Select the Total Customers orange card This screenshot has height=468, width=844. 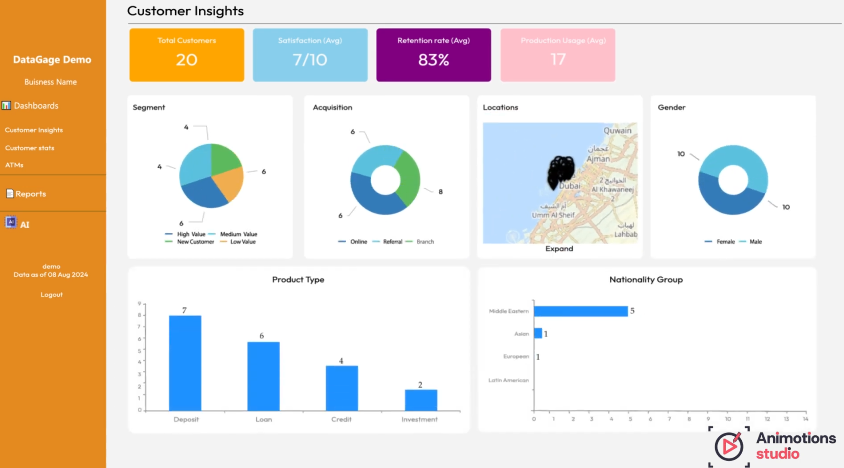tap(187, 55)
